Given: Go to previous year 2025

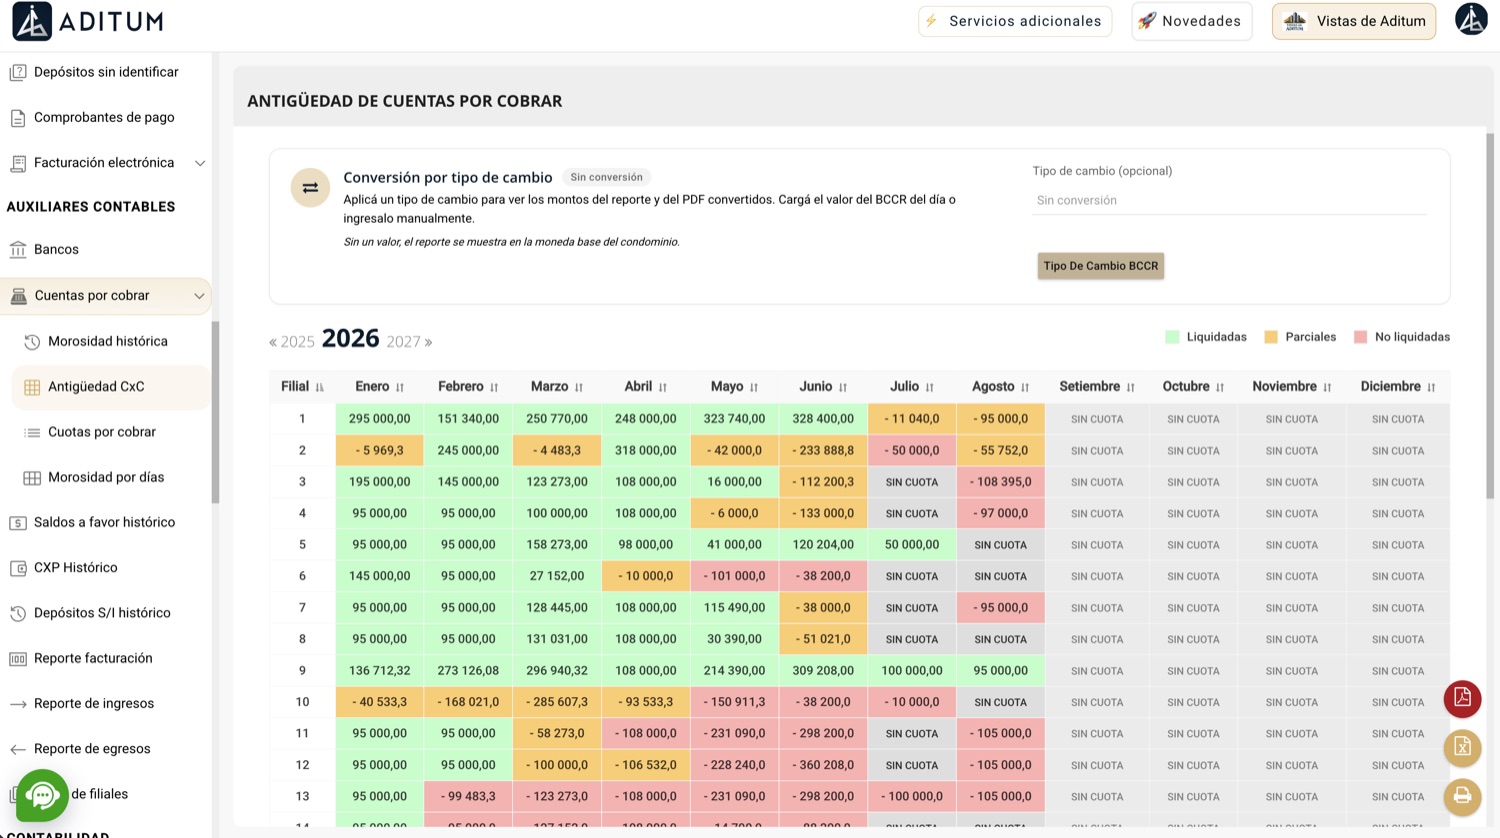Looking at the screenshot, I should (x=292, y=342).
